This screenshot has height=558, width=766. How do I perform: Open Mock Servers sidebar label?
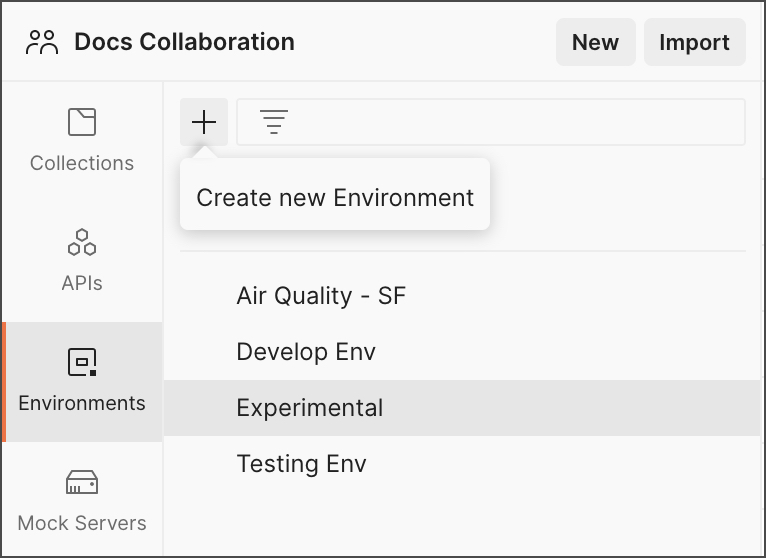82,523
